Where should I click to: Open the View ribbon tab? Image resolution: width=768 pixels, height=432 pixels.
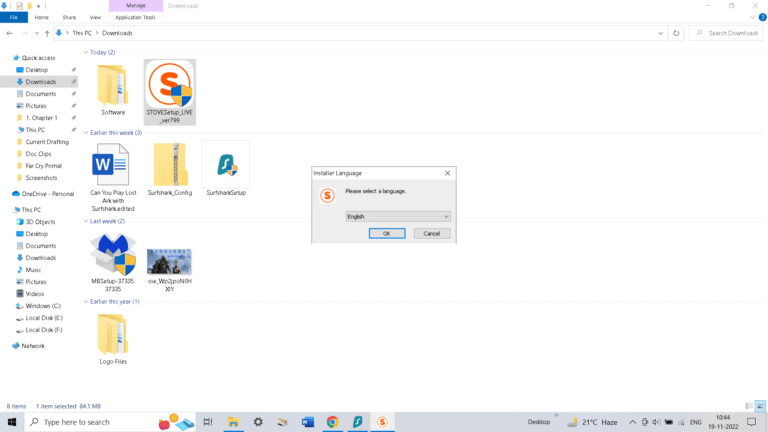pyautogui.click(x=95, y=17)
